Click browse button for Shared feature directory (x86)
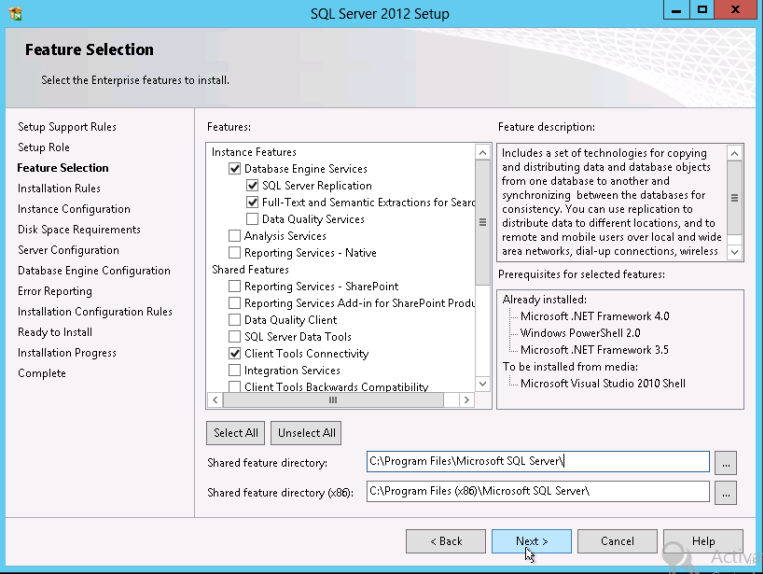Viewport: 763px width, 574px height. (x=726, y=492)
